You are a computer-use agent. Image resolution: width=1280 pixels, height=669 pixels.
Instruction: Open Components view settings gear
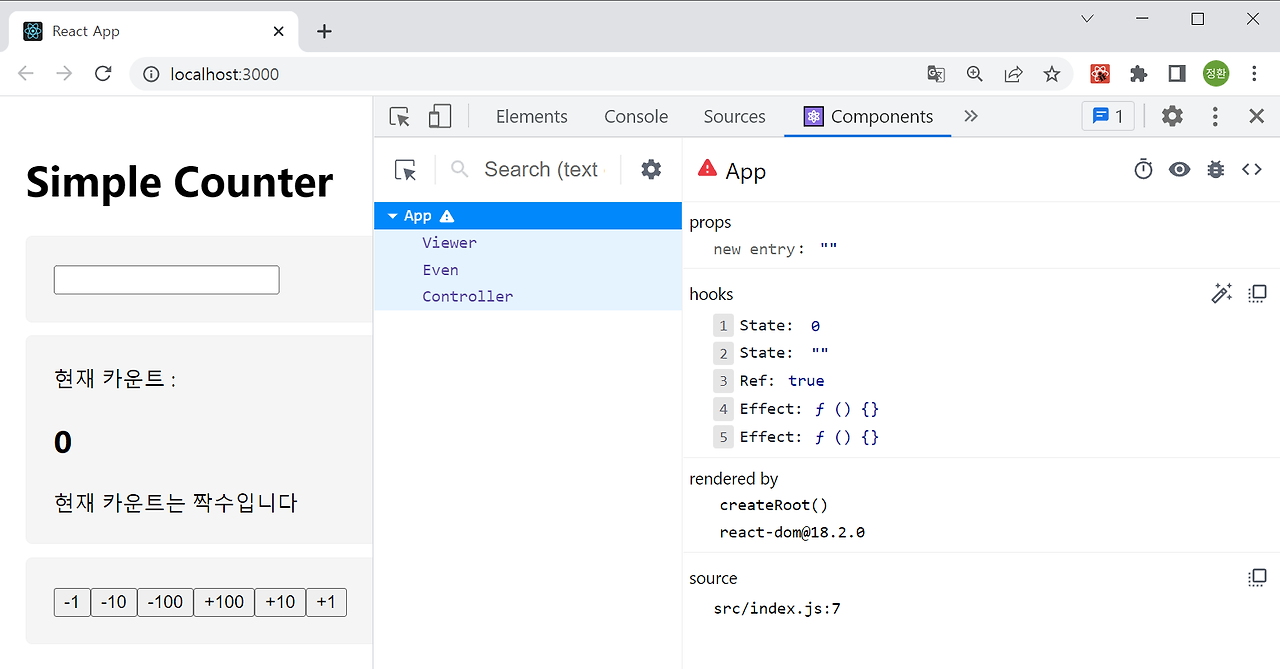pos(651,170)
